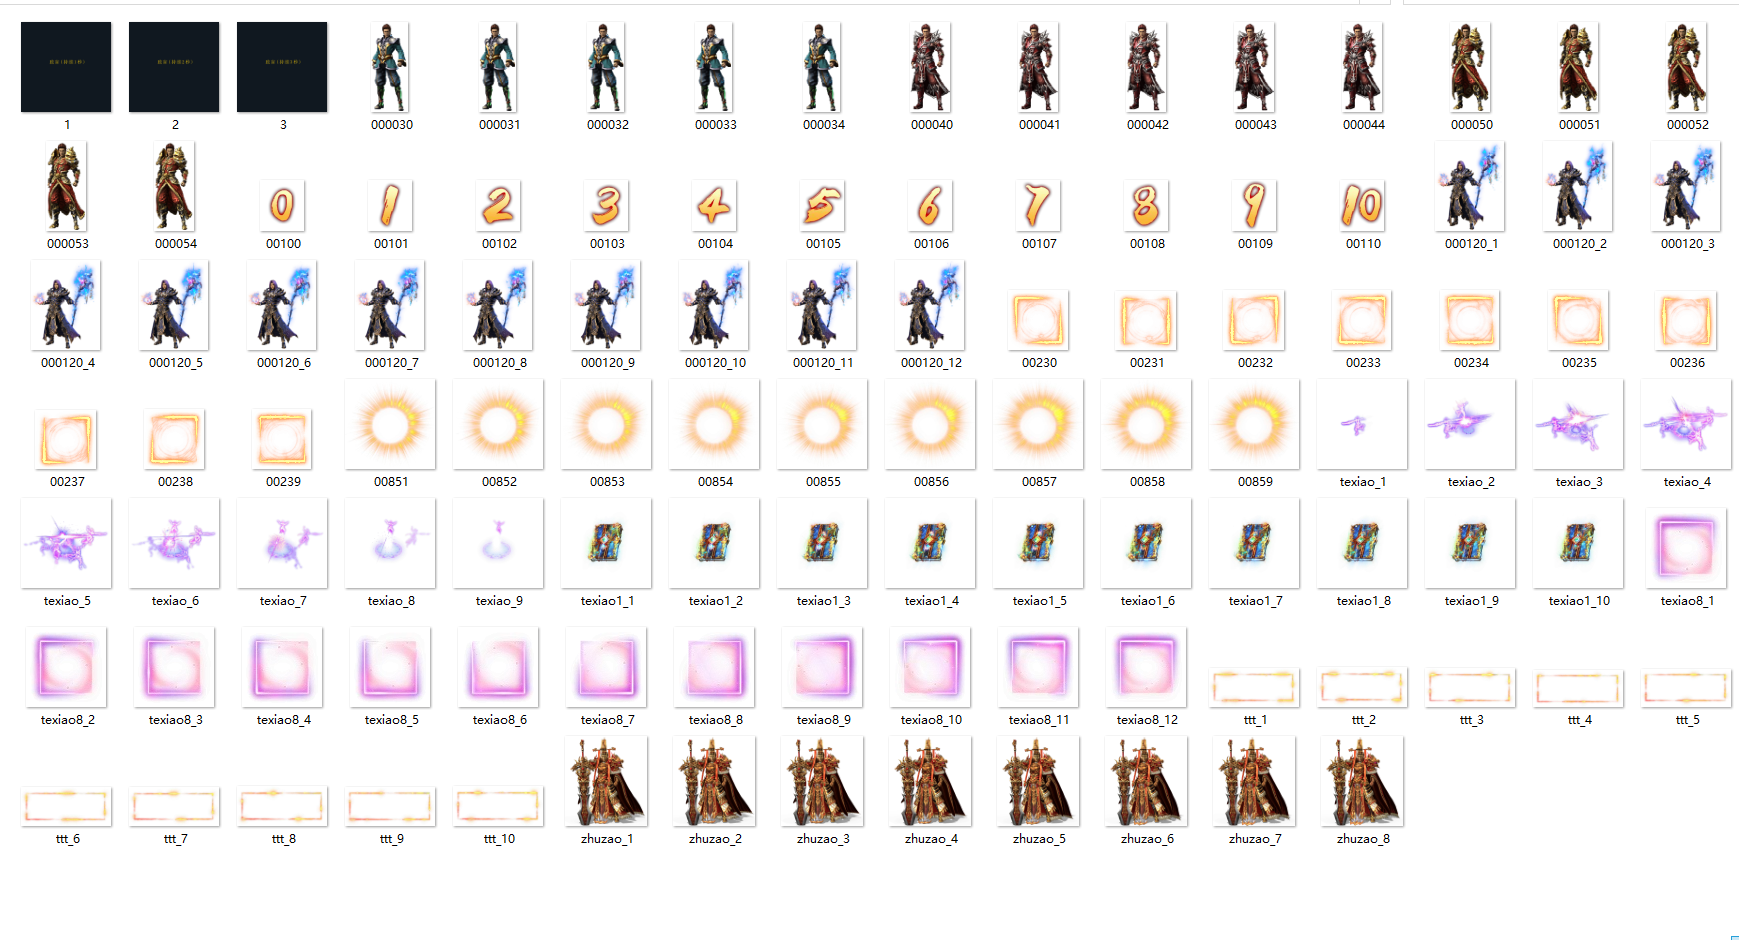Click pink frame effect texiao8_1

[1686, 548]
